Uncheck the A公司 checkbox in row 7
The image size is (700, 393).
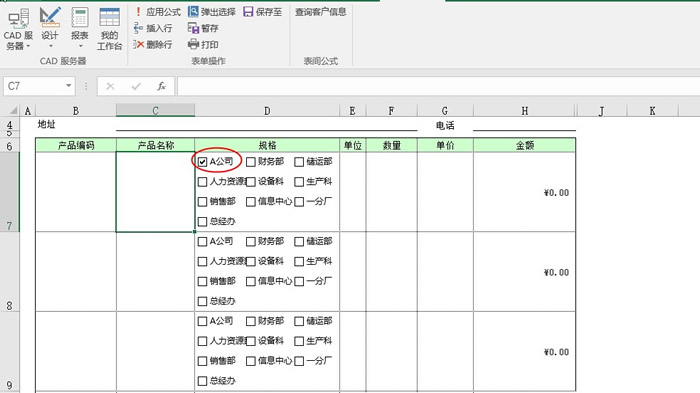click(x=202, y=162)
